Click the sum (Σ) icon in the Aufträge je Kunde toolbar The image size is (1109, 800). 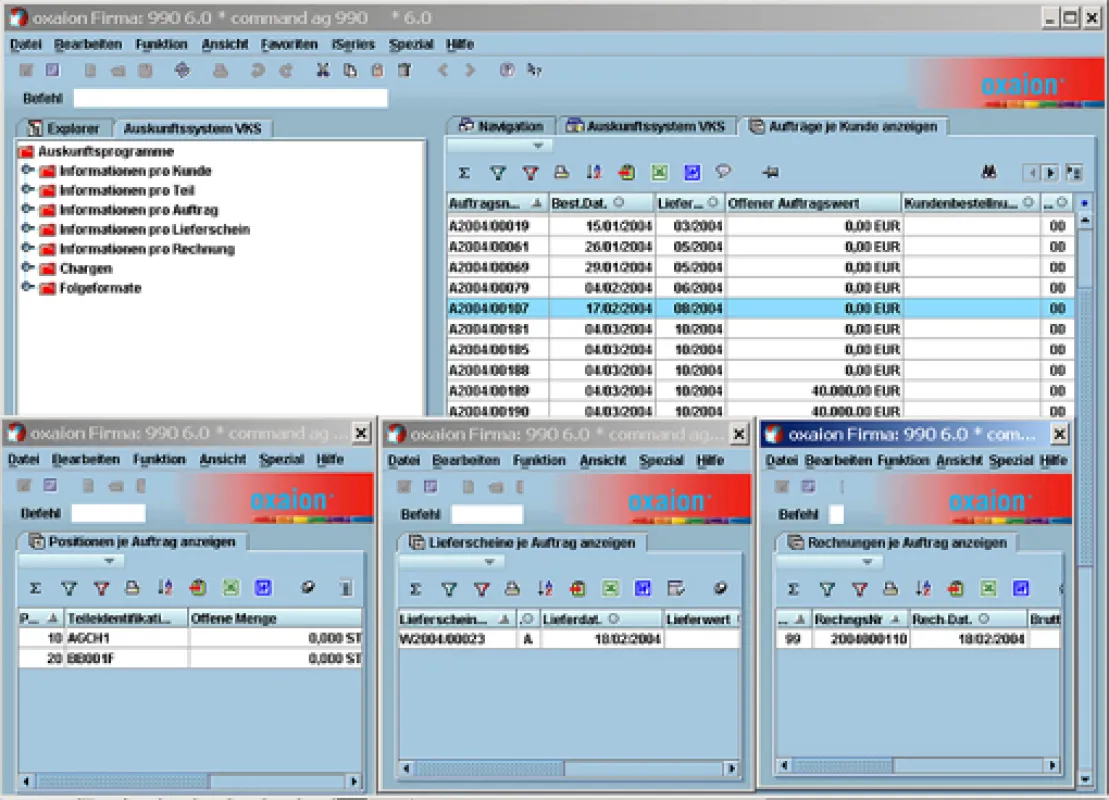464,173
